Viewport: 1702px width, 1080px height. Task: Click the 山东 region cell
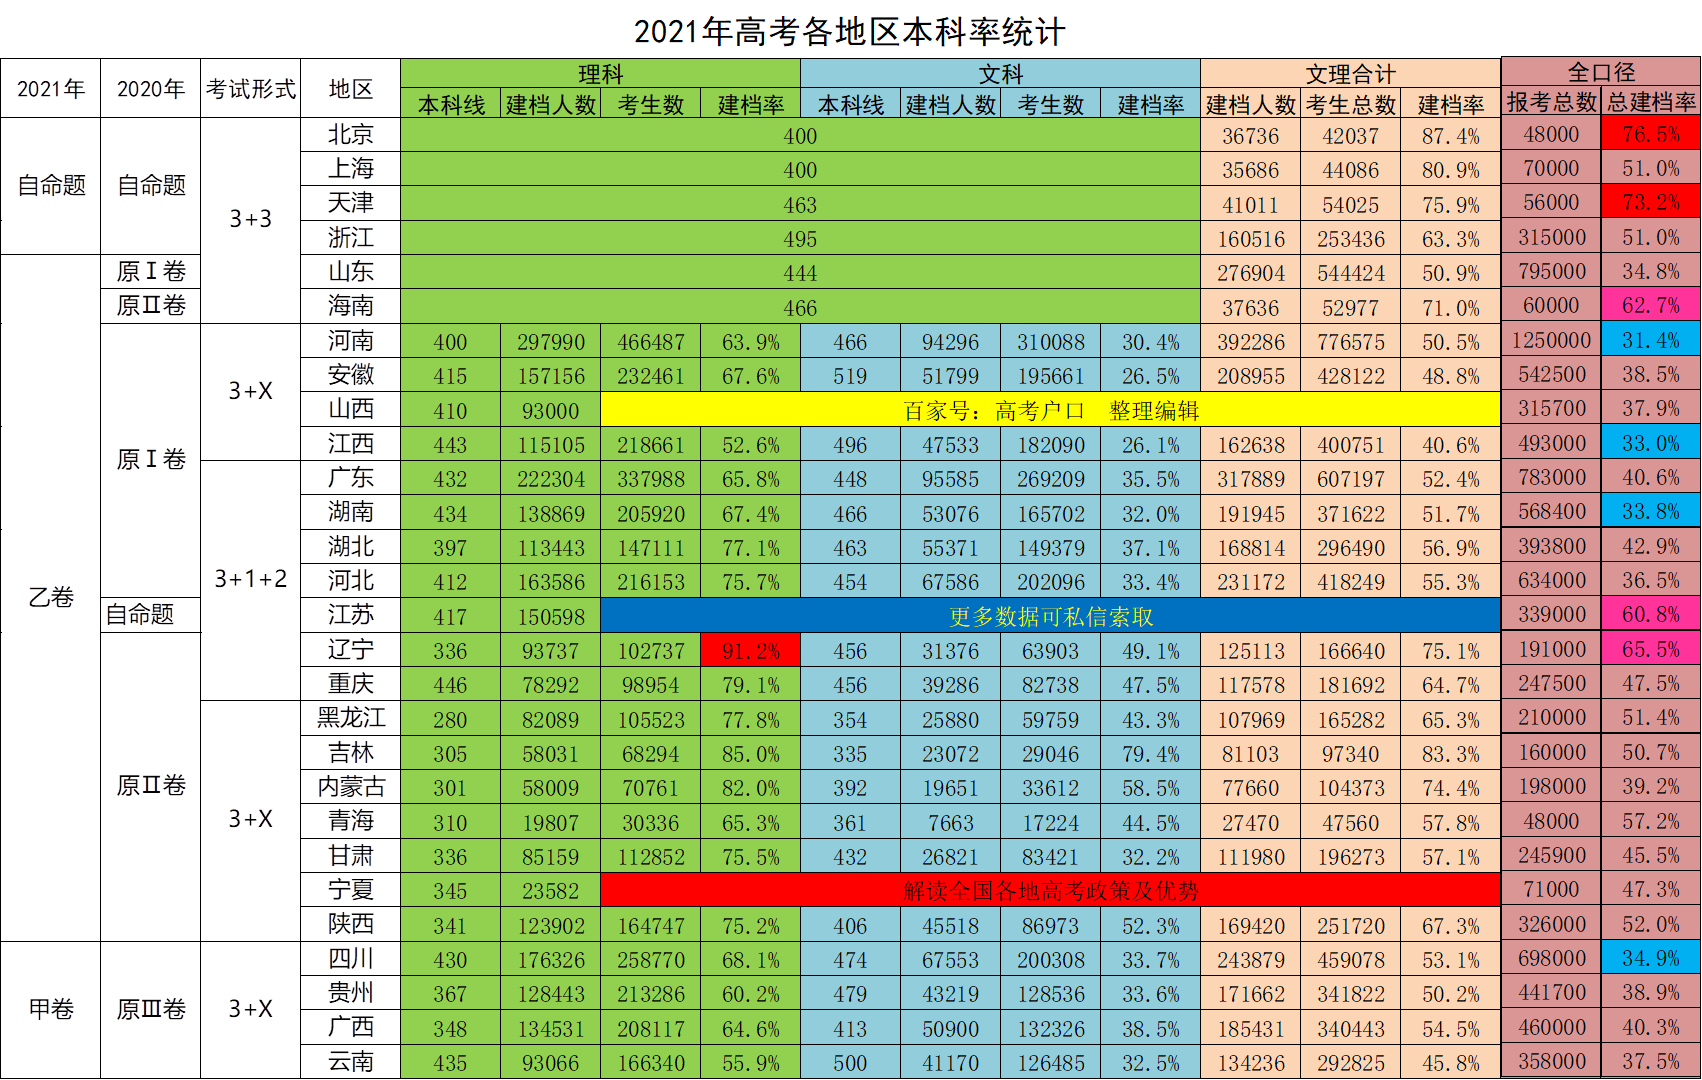pyautogui.click(x=351, y=272)
